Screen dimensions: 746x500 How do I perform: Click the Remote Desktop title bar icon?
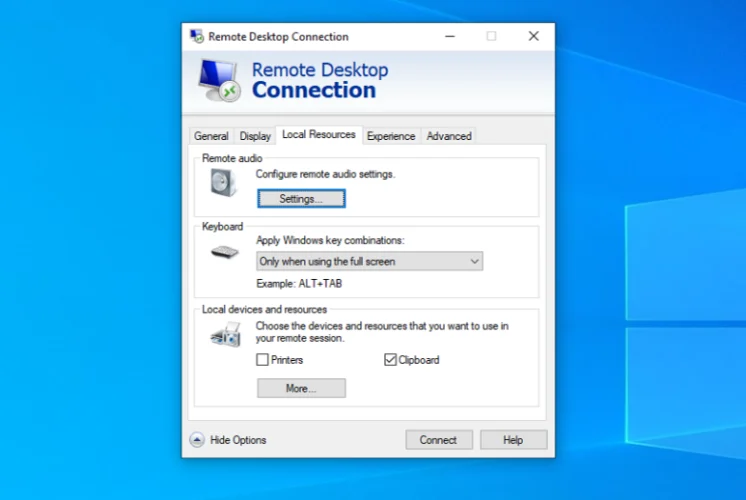(x=197, y=36)
